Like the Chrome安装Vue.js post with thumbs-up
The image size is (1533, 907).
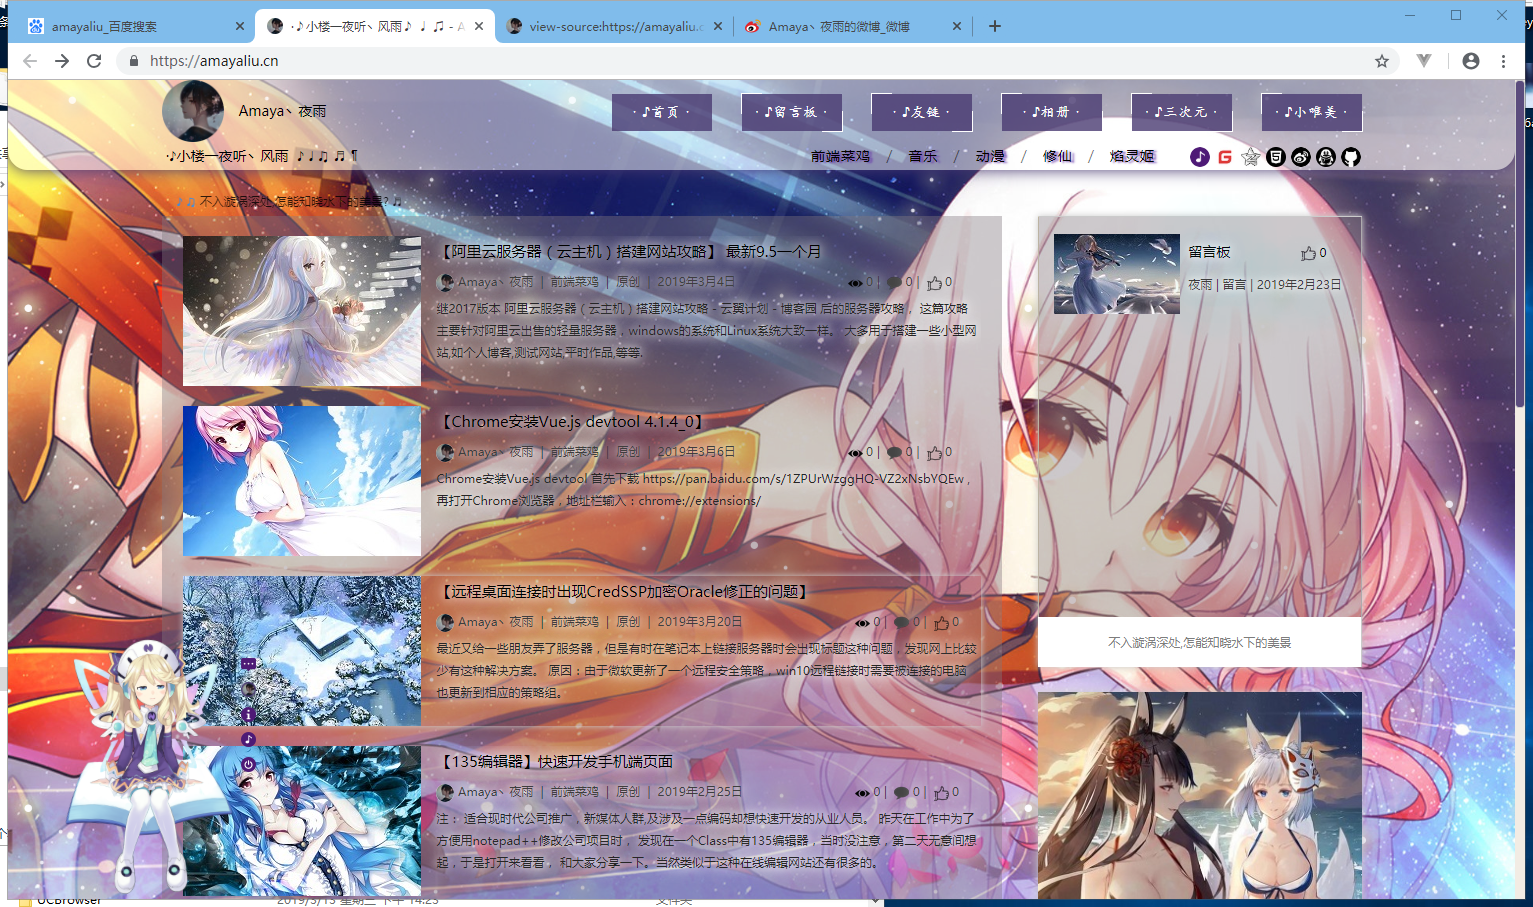click(x=934, y=453)
